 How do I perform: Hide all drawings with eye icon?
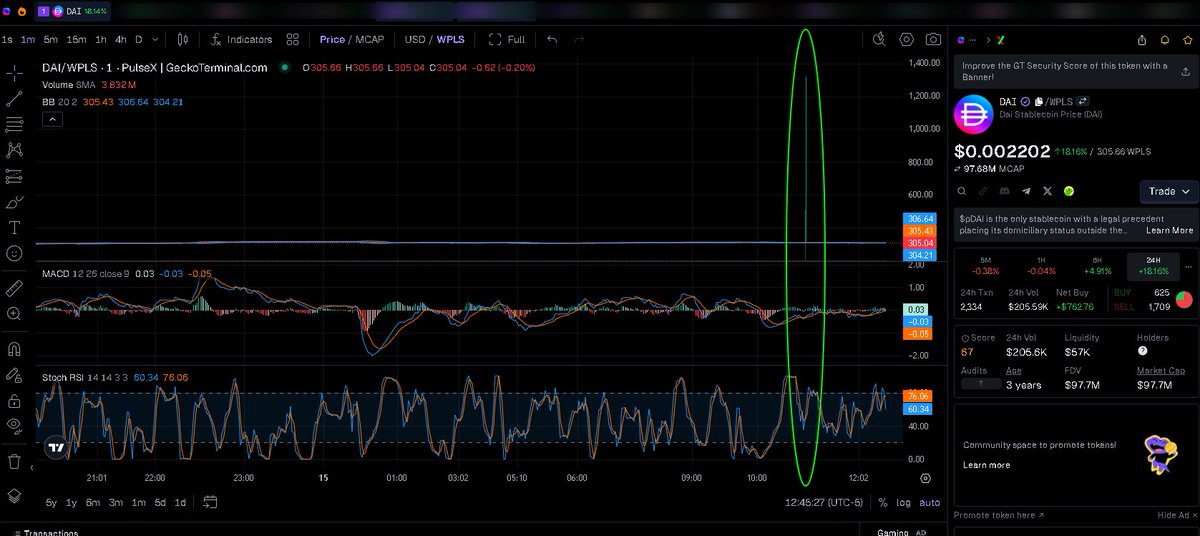14,426
